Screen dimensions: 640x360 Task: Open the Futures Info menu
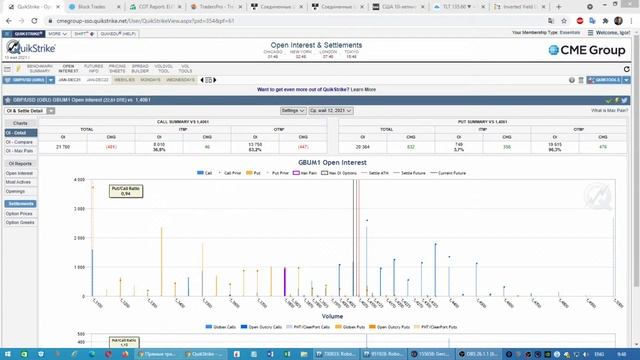coord(93,69)
